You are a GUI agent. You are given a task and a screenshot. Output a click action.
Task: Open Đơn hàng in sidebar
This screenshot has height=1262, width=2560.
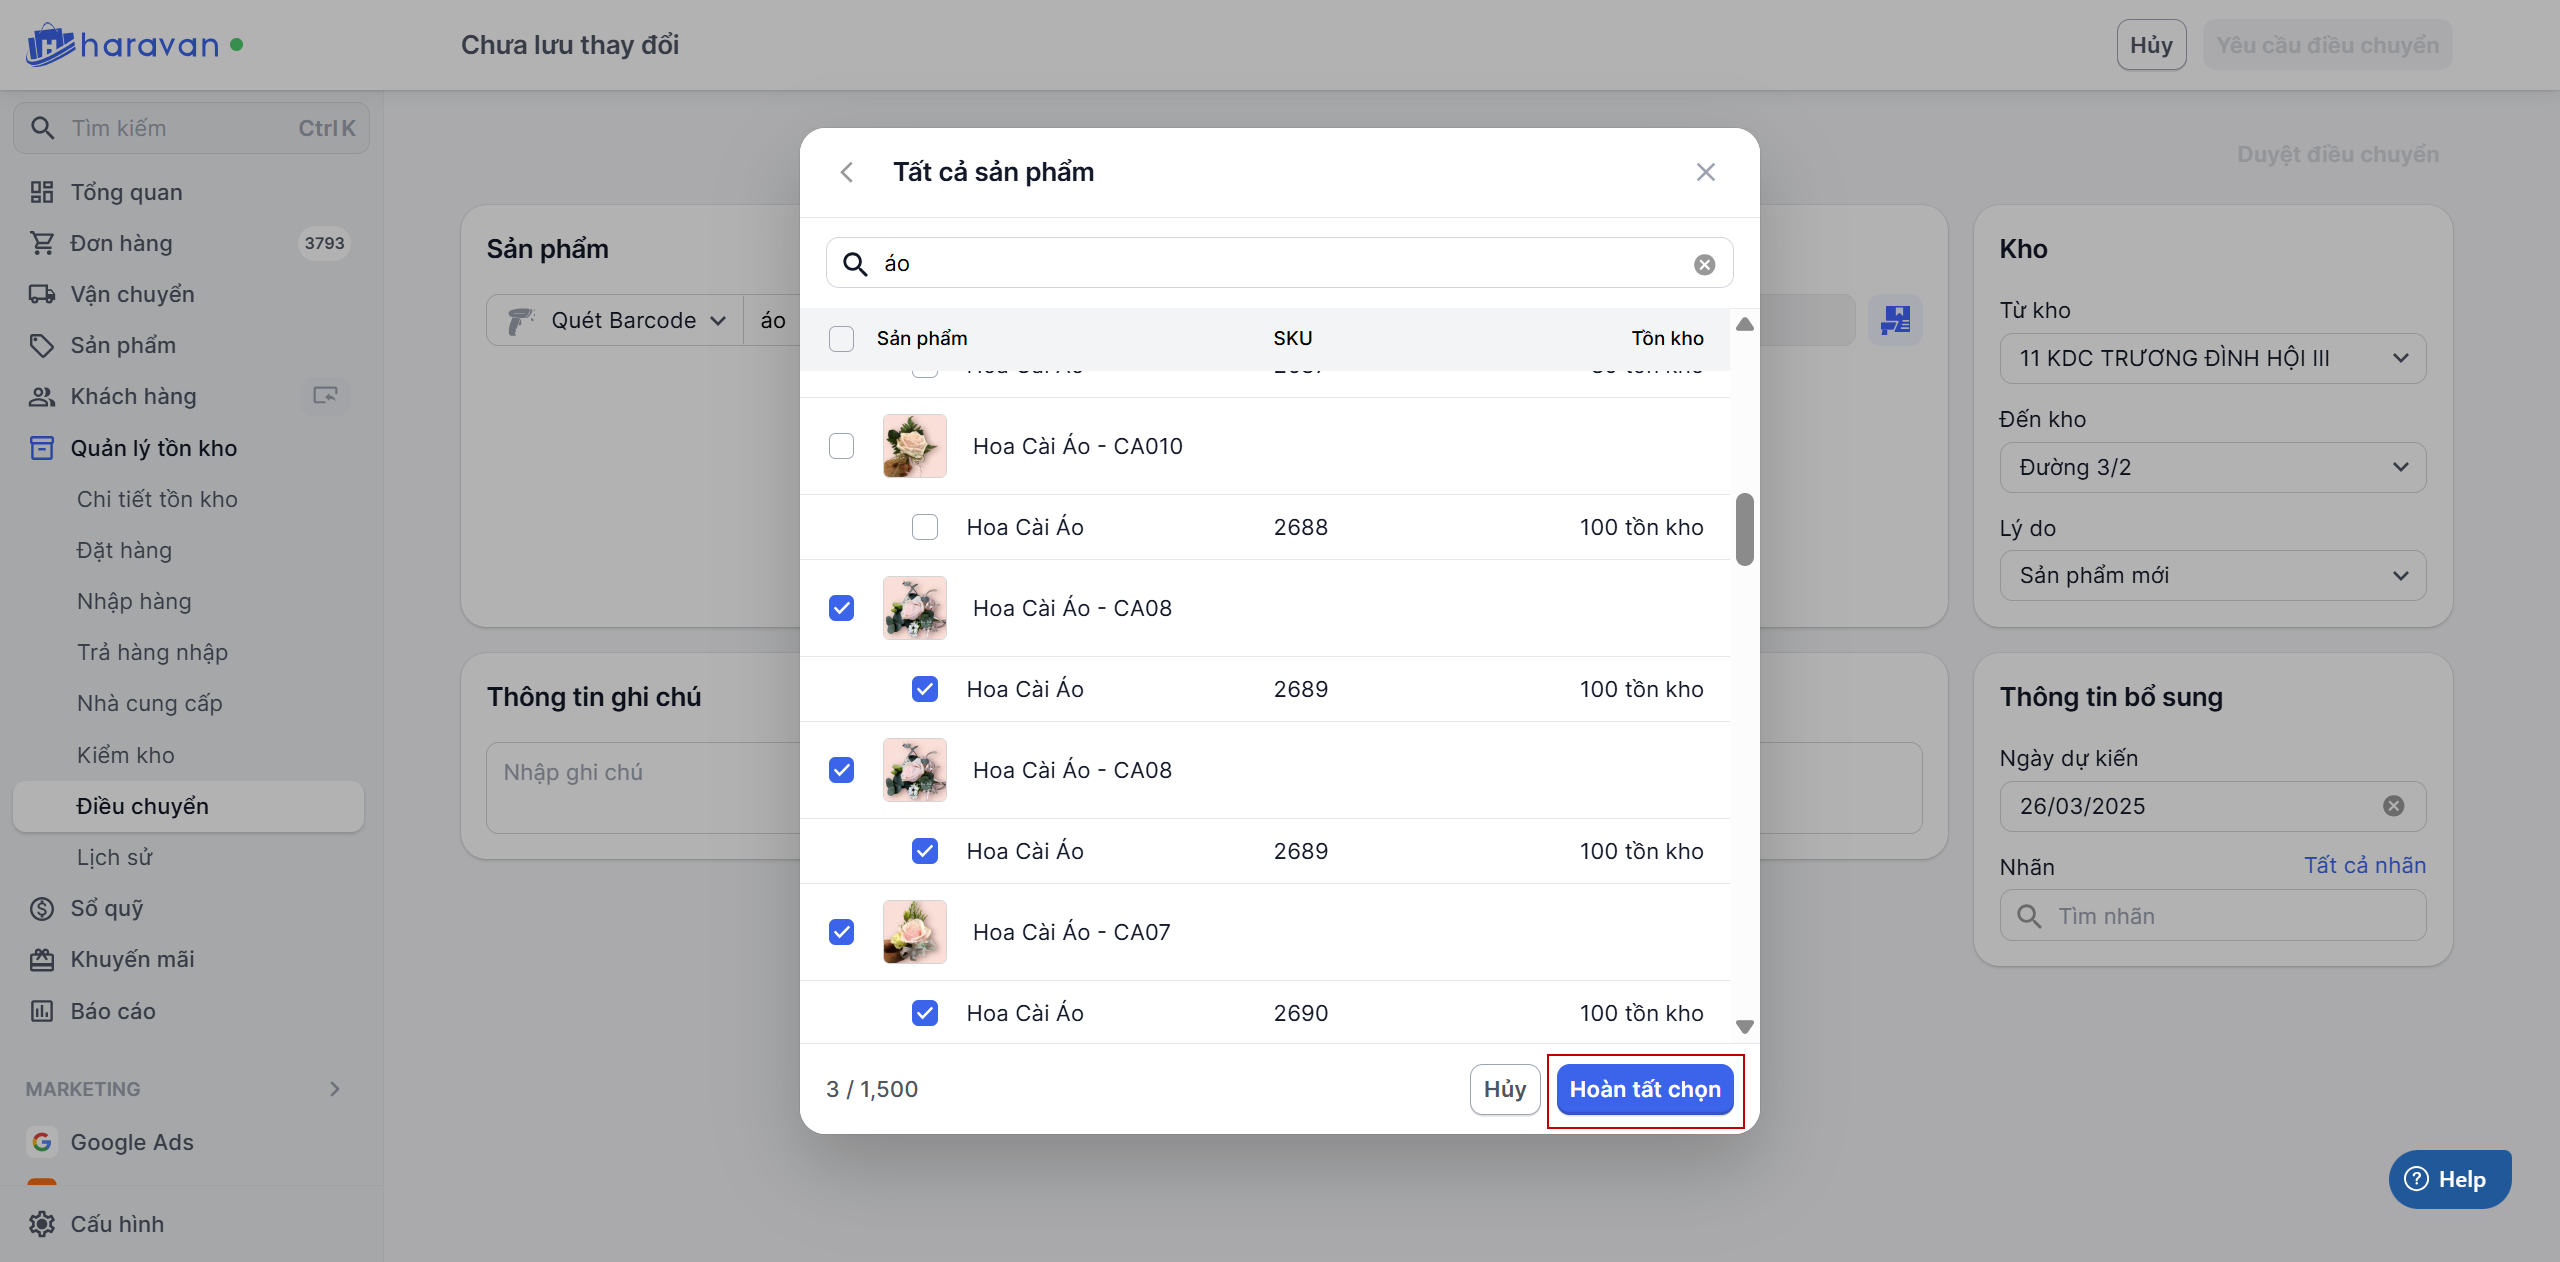[x=121, y=243]
